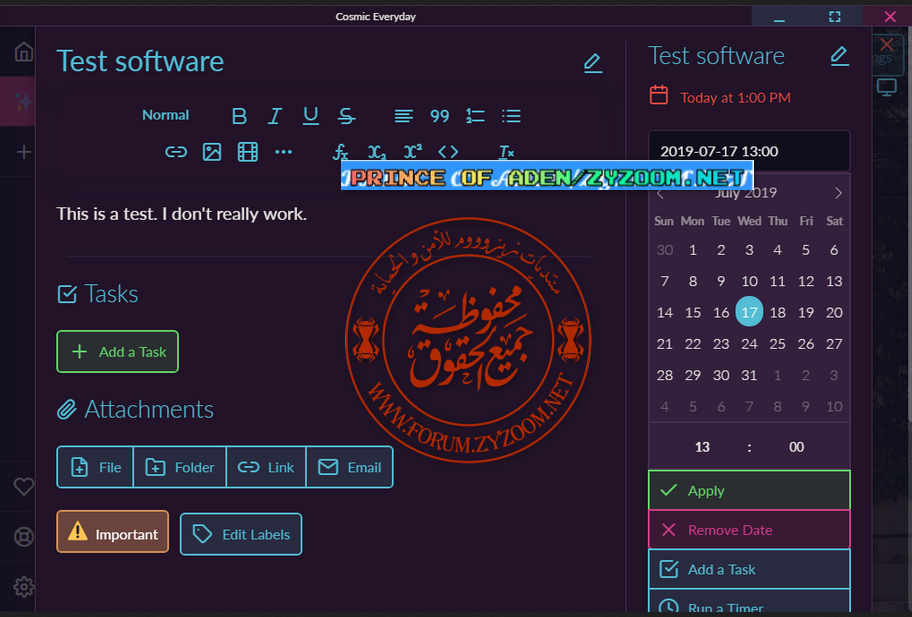Select July 24 in the calendar
This screenshot has height=617, width=912.
(x=749, y=344)
